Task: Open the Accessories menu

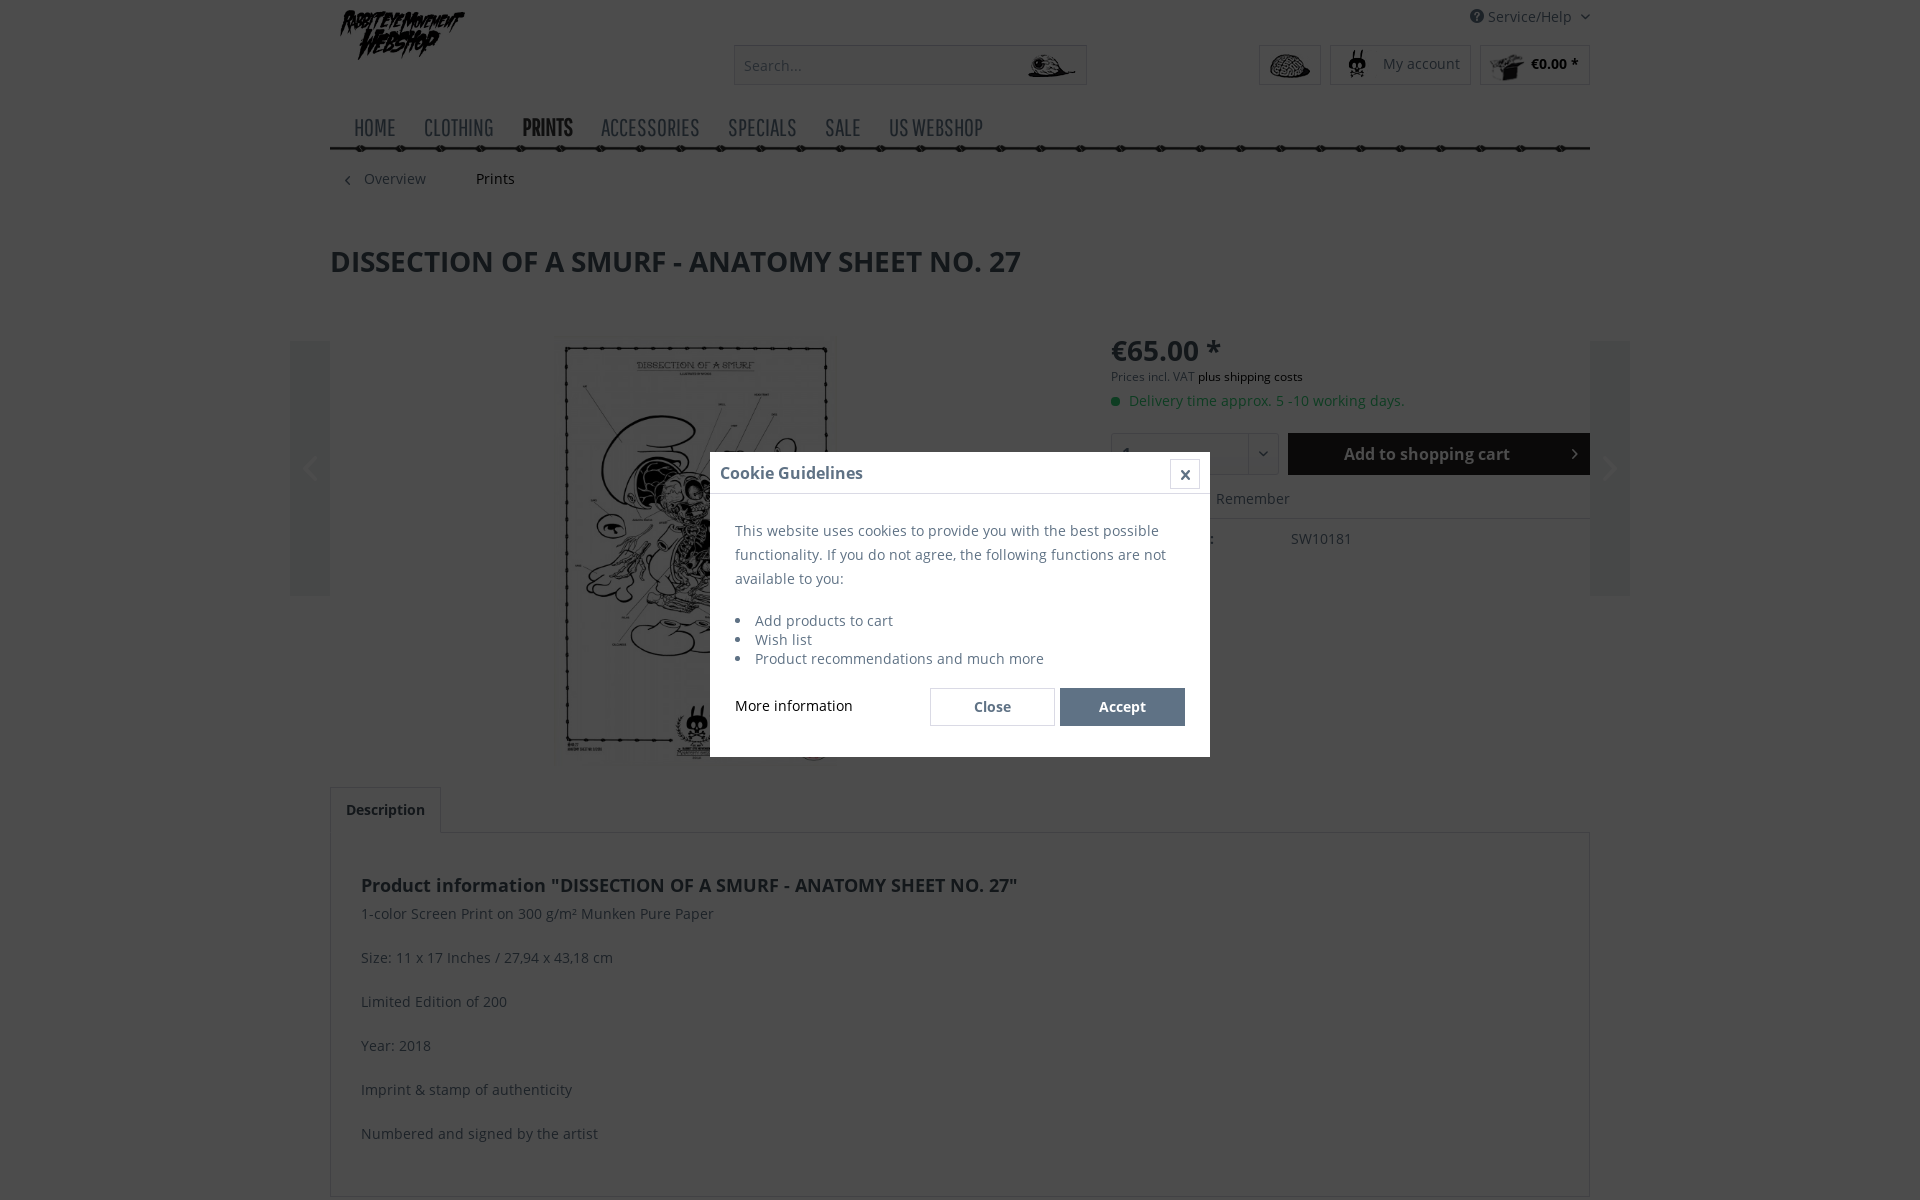Action: pos(650,127)
